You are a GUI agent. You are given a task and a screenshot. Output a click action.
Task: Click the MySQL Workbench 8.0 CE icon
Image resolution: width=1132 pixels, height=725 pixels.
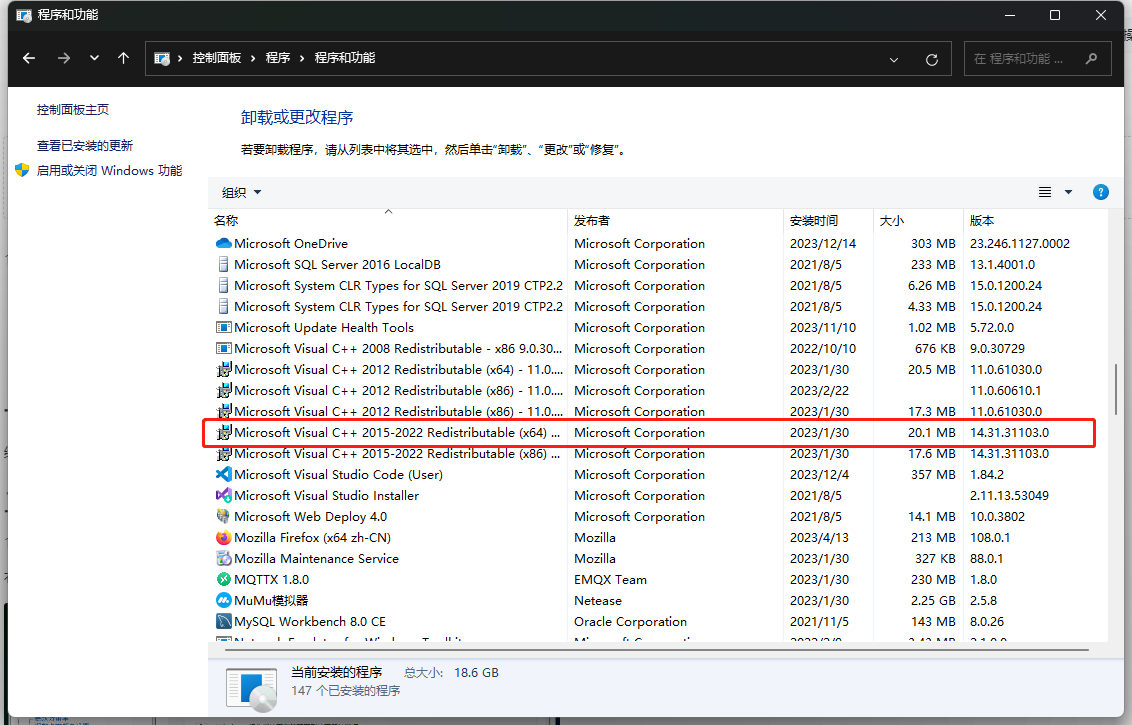pyautogui.click(x=224, y=621)
